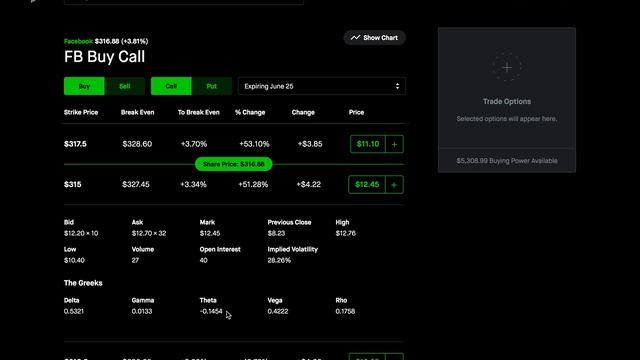This screenshot has height=360, width=640.
Task: Click the Bid value $12.20 × 10
Action: click(x=81, y=233)
